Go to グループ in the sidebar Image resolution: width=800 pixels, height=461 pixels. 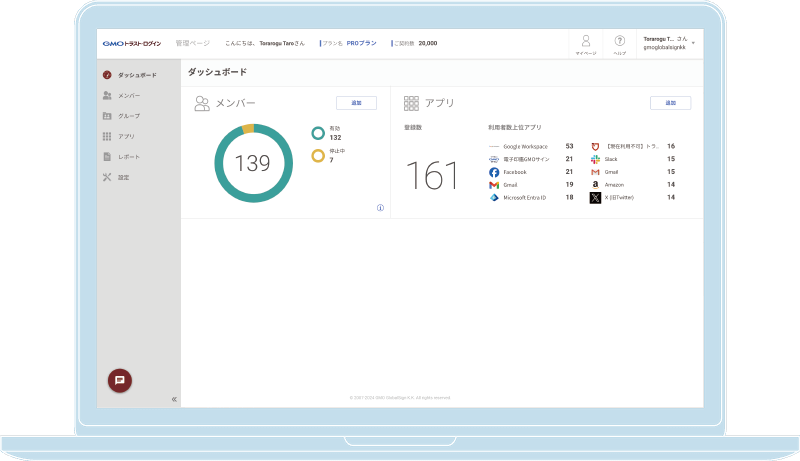pyautogui.click(x=128, y=116)
